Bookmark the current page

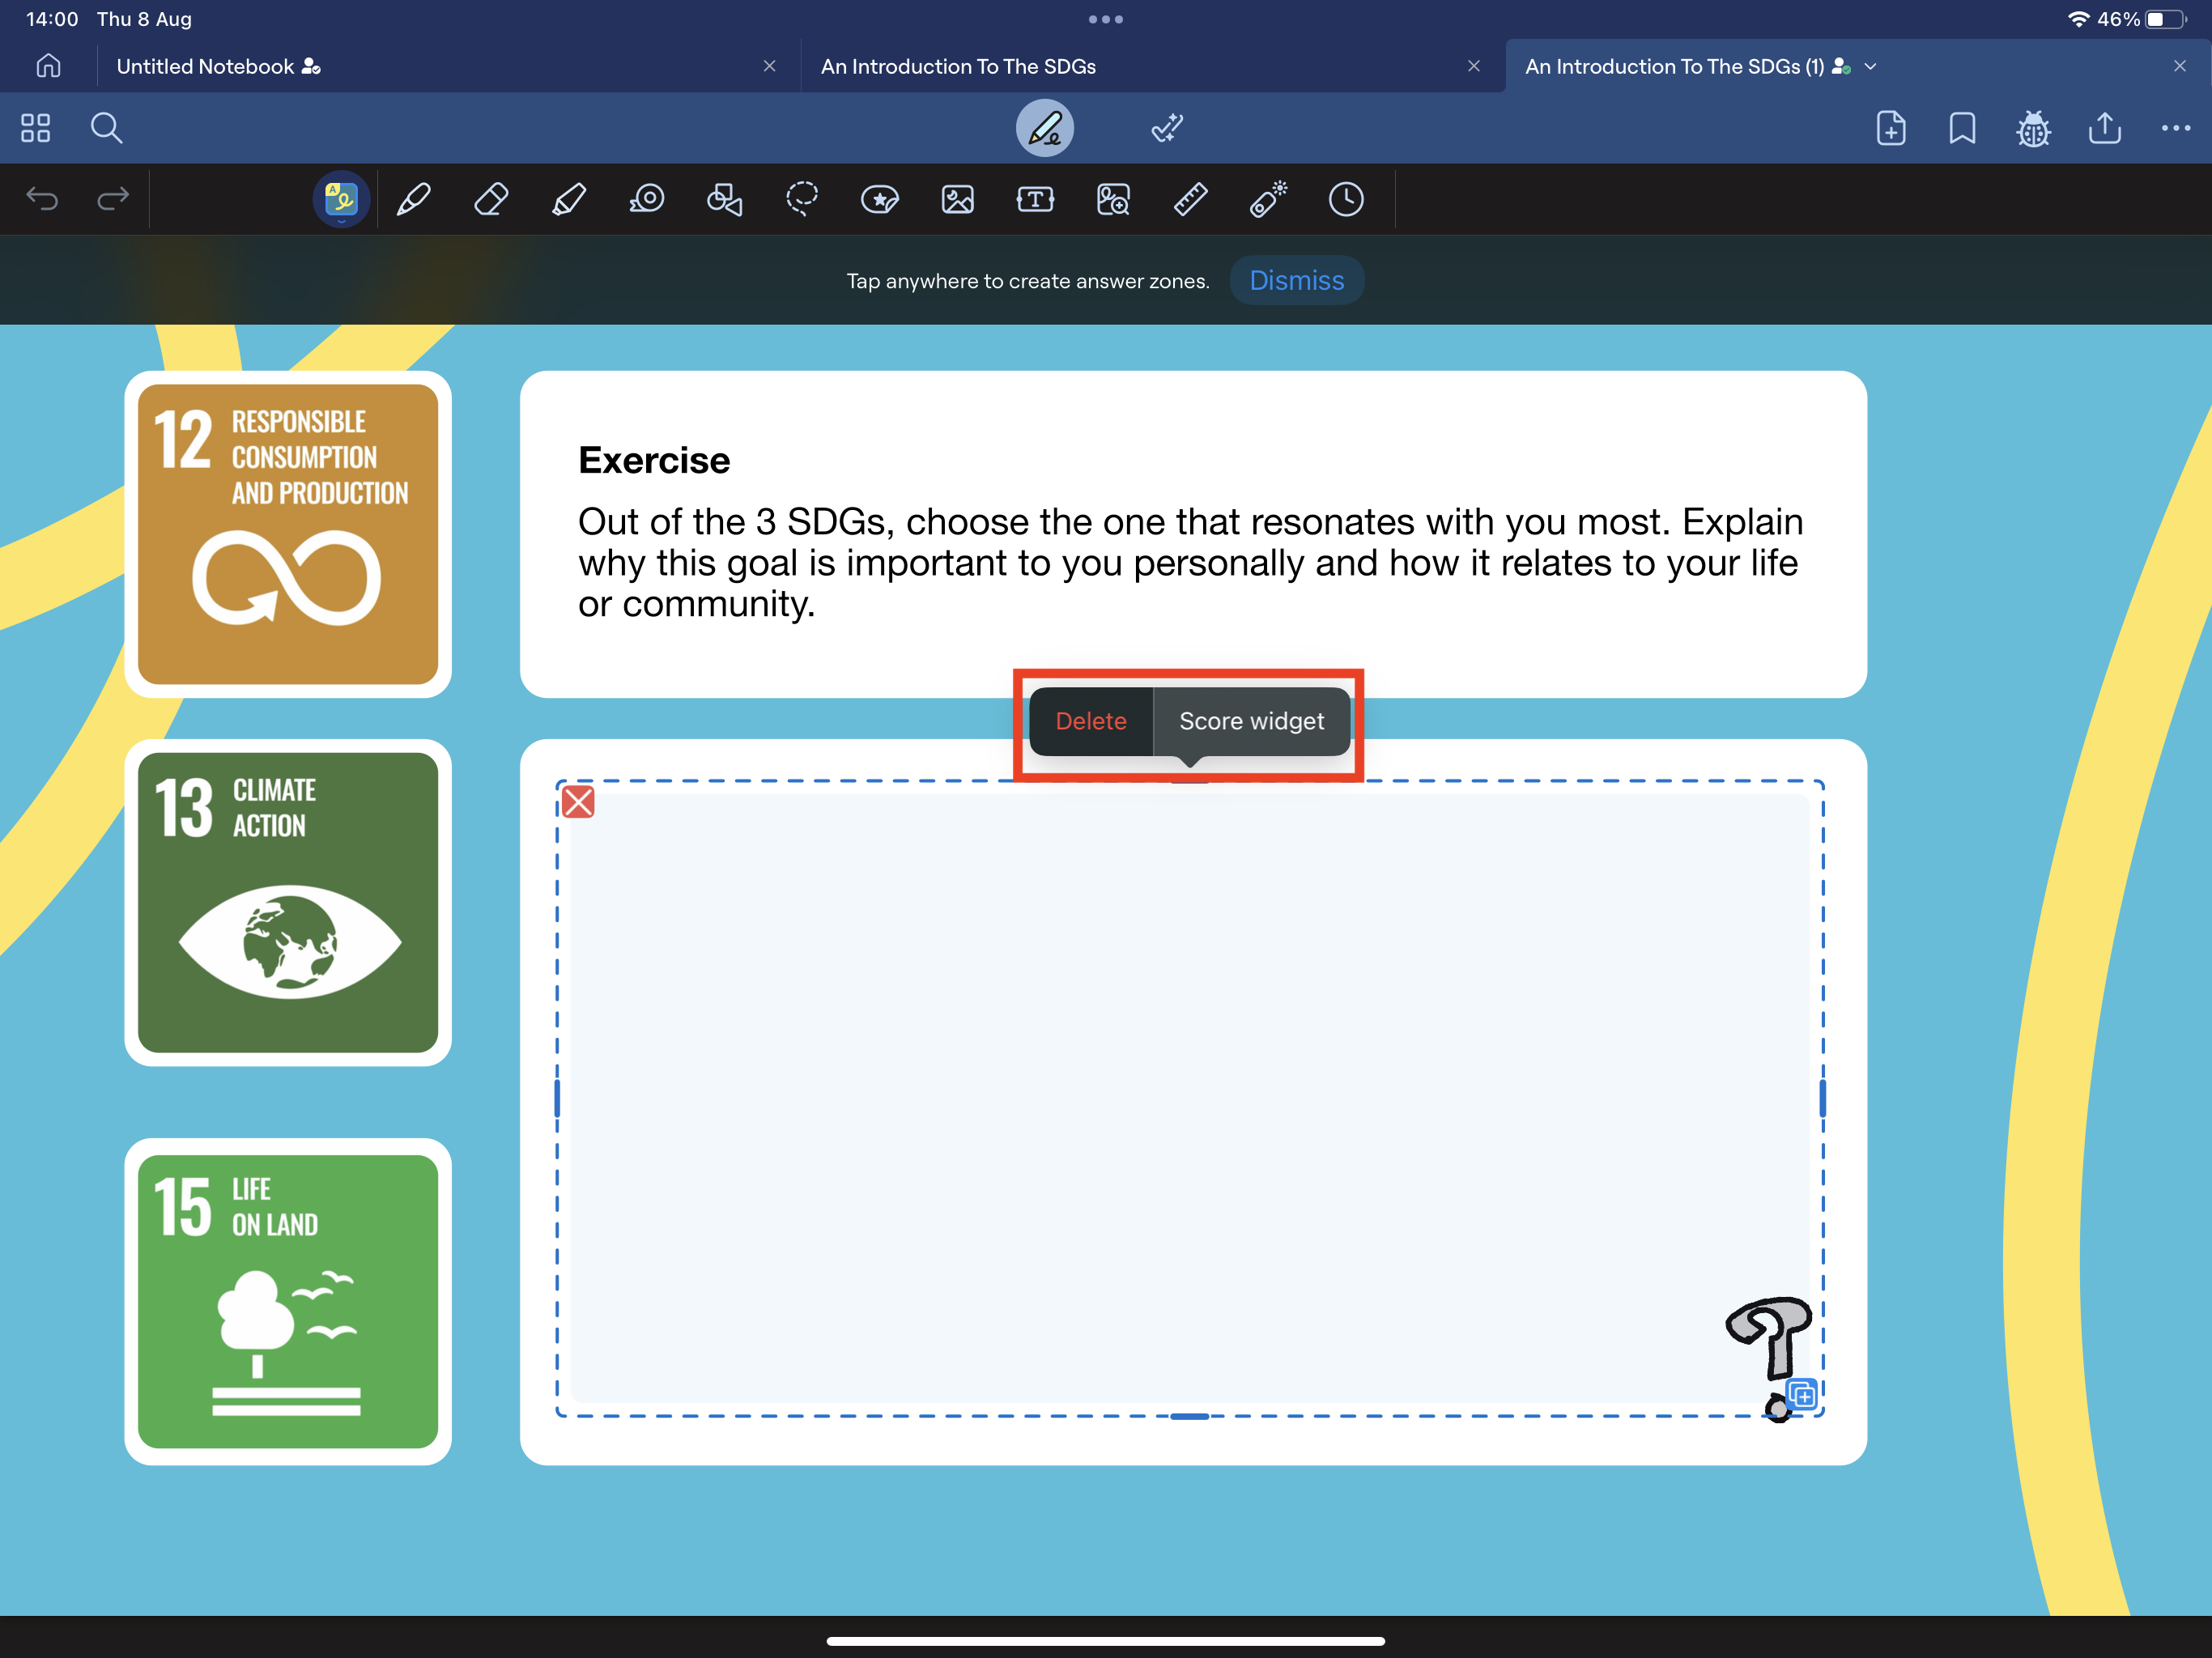pos(1962,128)
